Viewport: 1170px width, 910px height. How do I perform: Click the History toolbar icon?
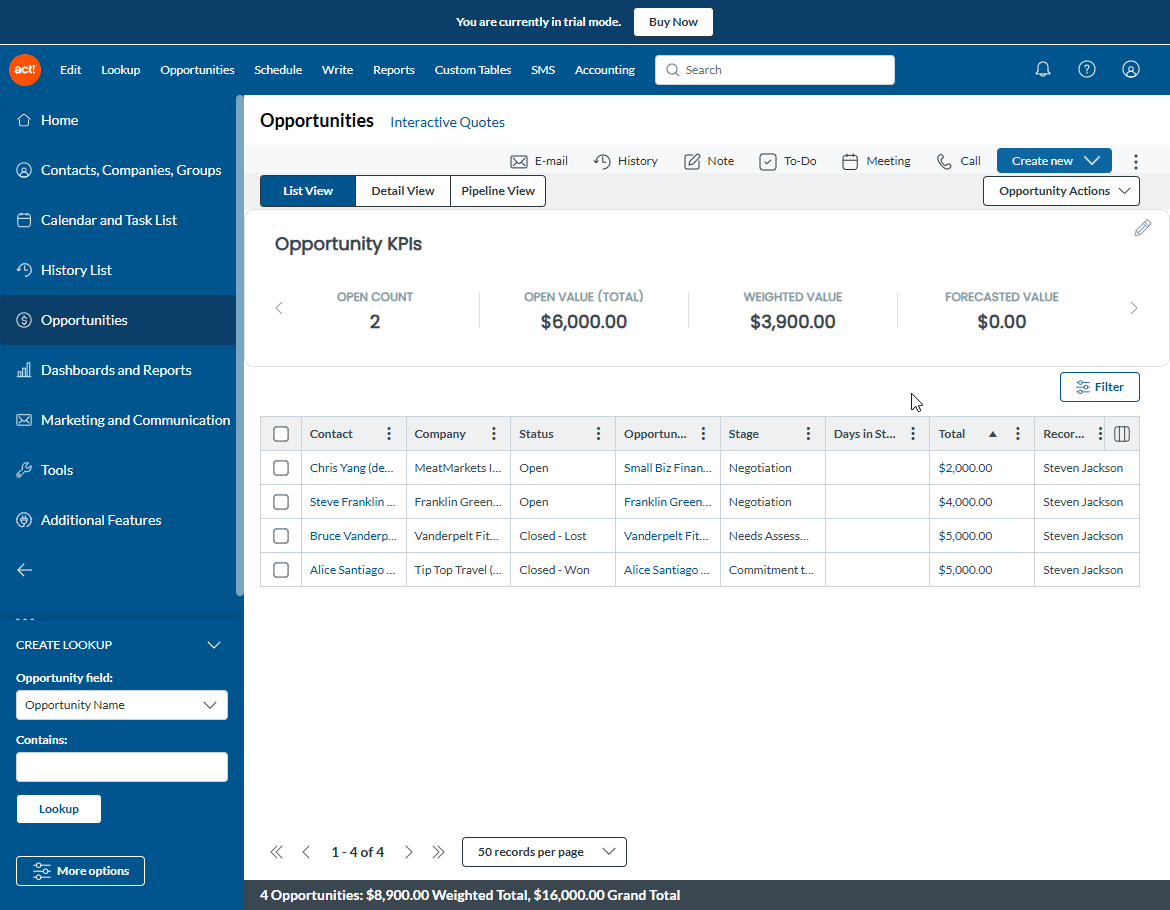coord(625,161)
